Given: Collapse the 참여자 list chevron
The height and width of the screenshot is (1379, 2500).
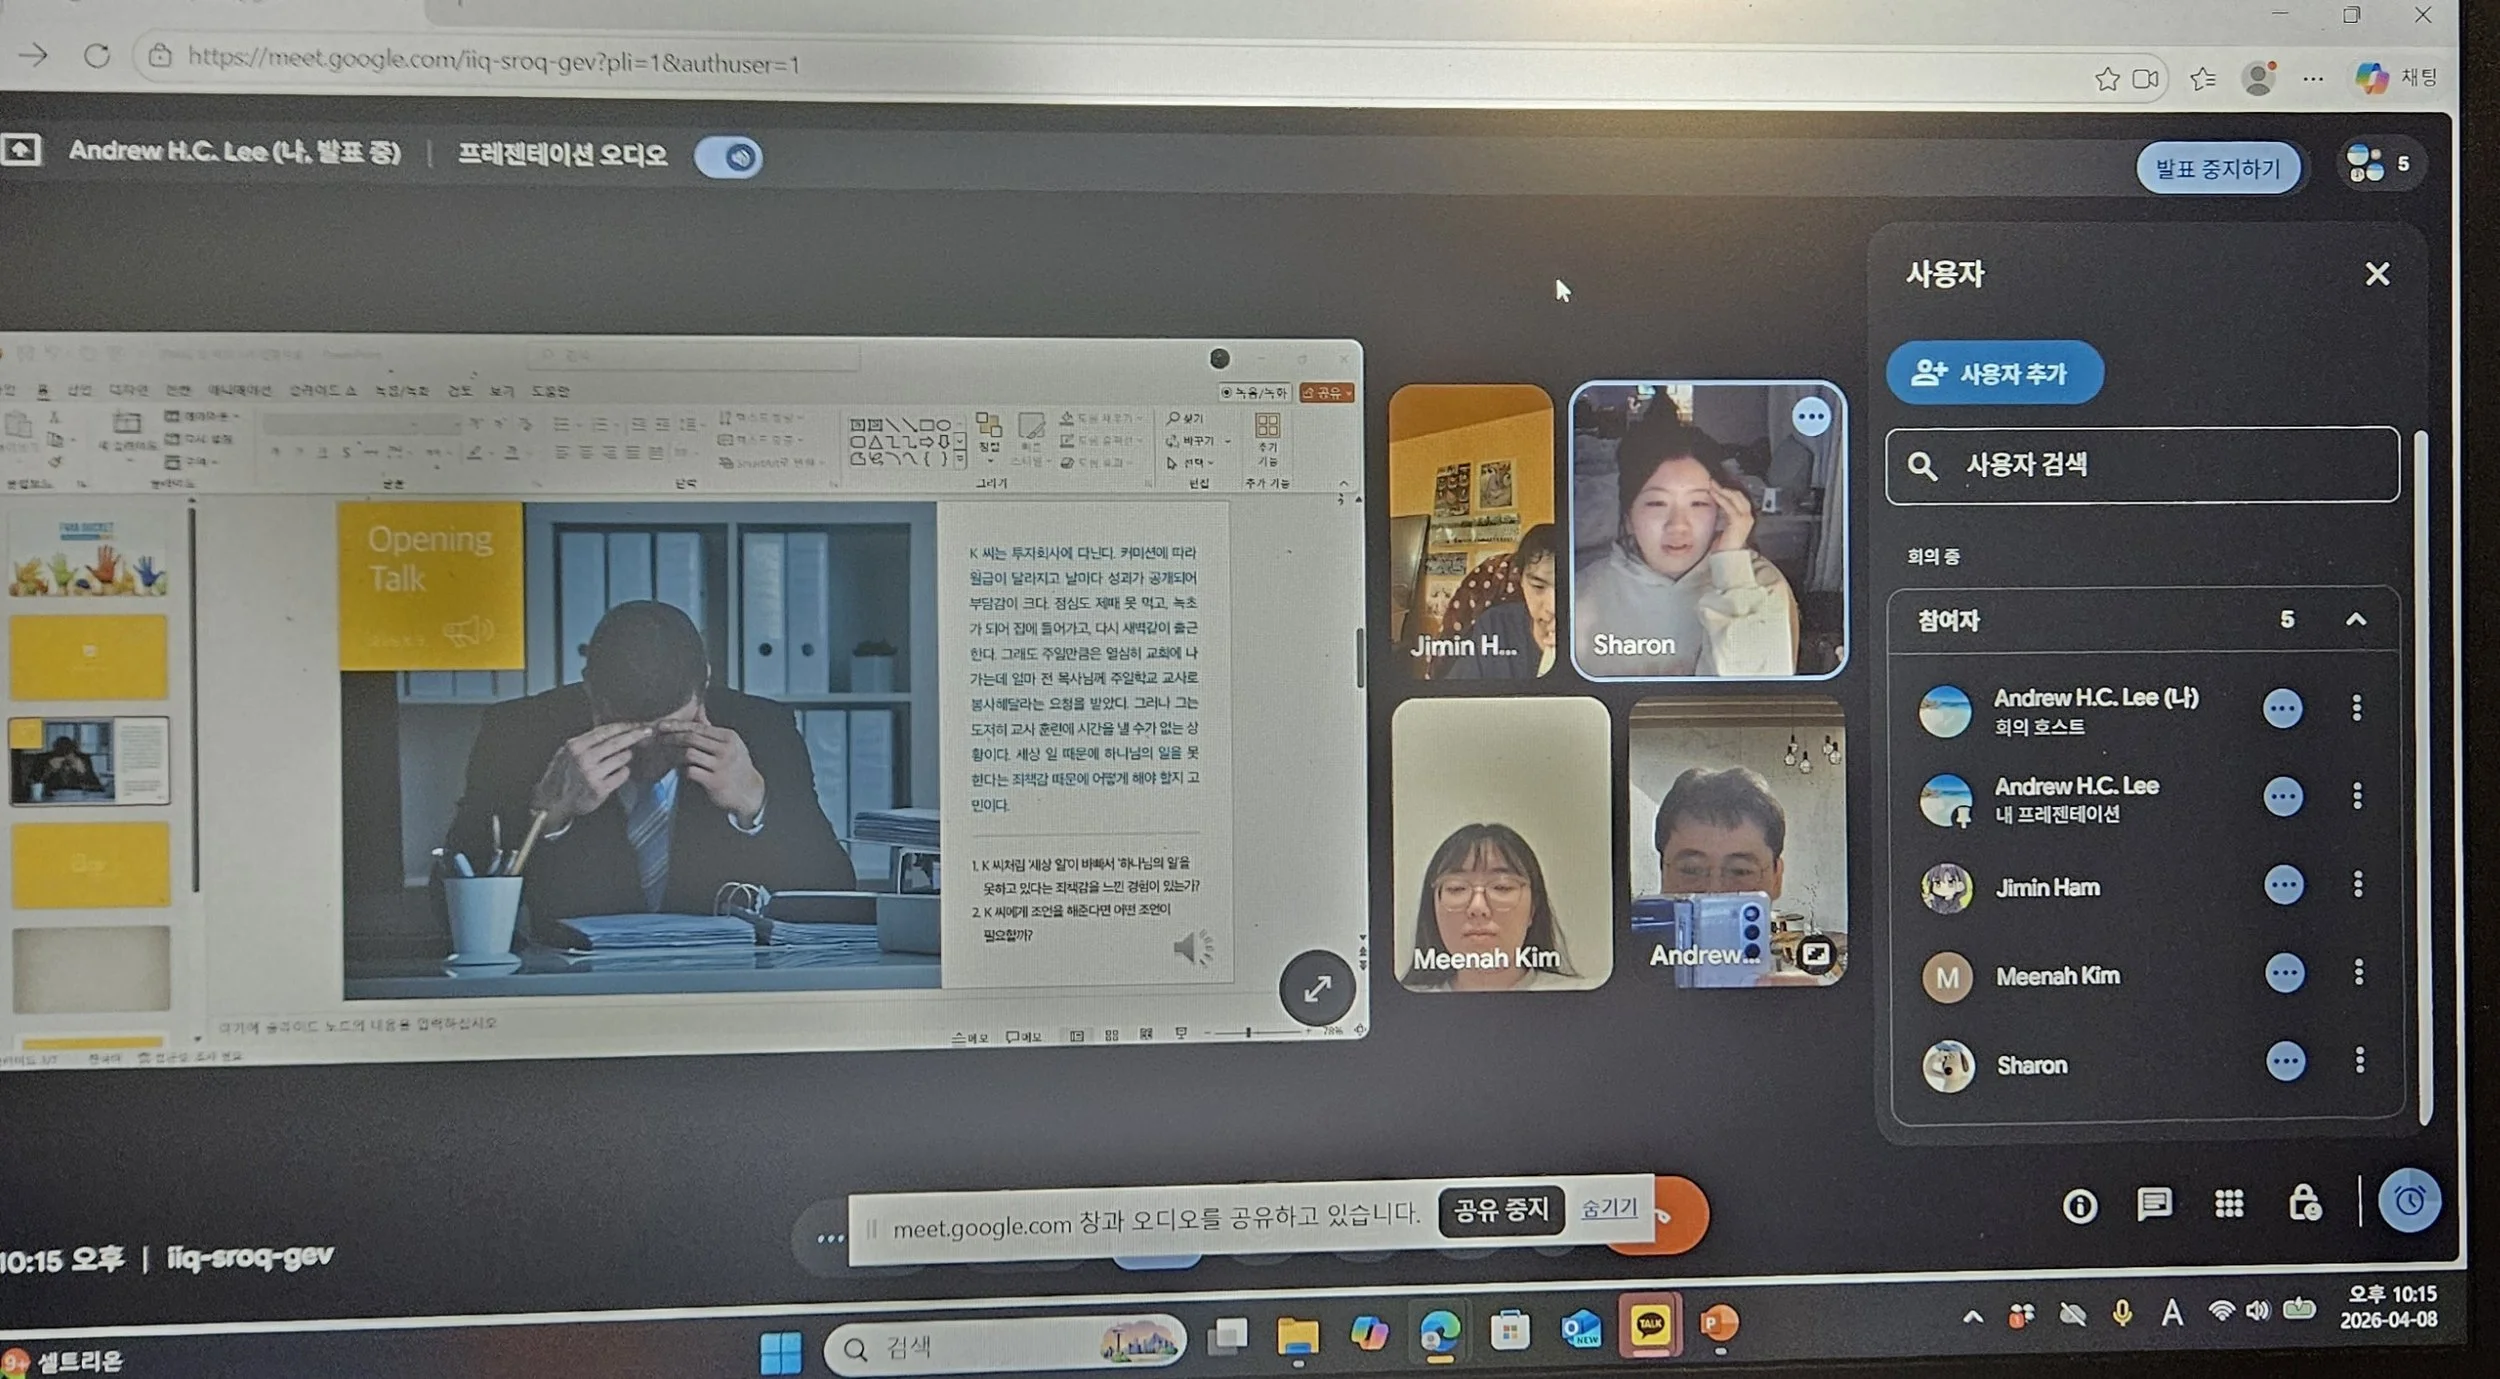Looking at the screenshot, I should 2355,619.
